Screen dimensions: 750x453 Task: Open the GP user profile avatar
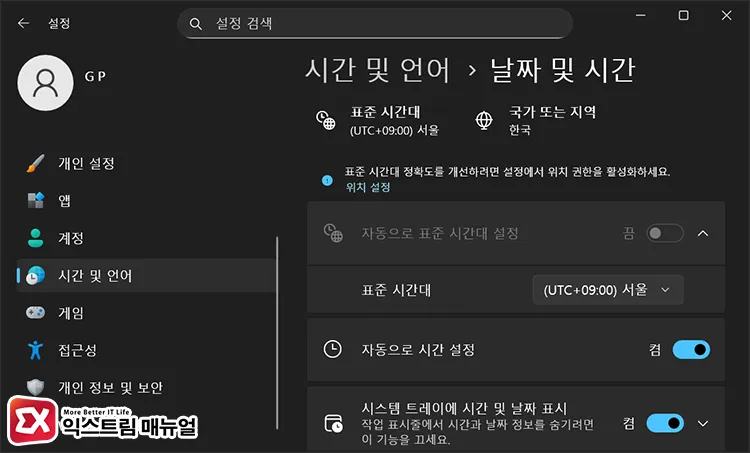45,83
